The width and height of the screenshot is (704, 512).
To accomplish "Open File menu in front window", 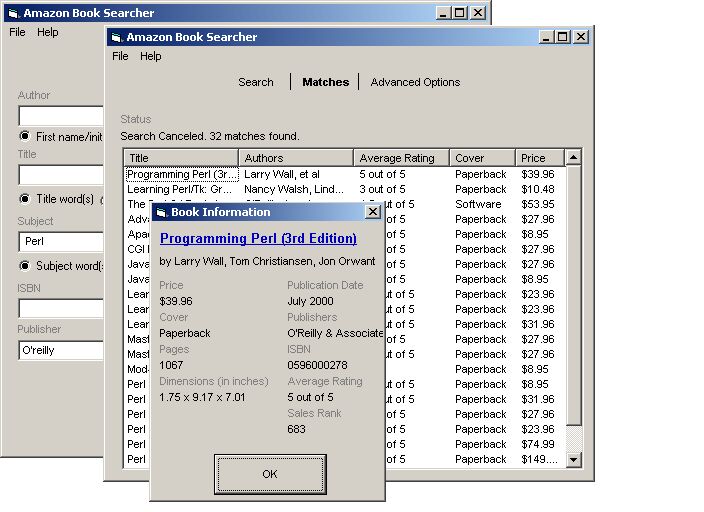I will (x=120, y=56).
